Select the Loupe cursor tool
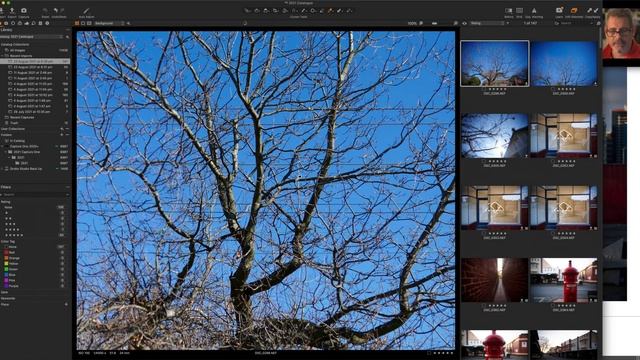 click(x=266, y=11)
